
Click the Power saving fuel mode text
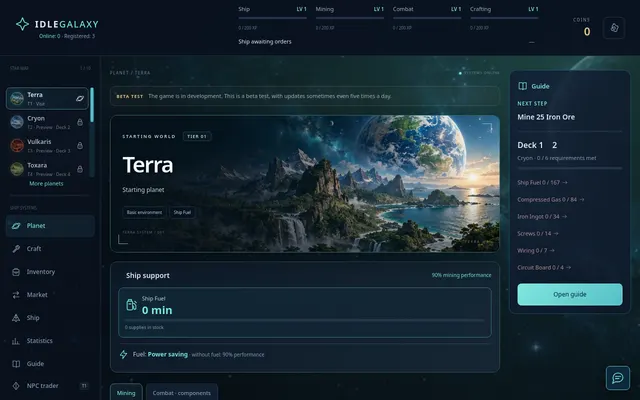[x=167, y=354]
